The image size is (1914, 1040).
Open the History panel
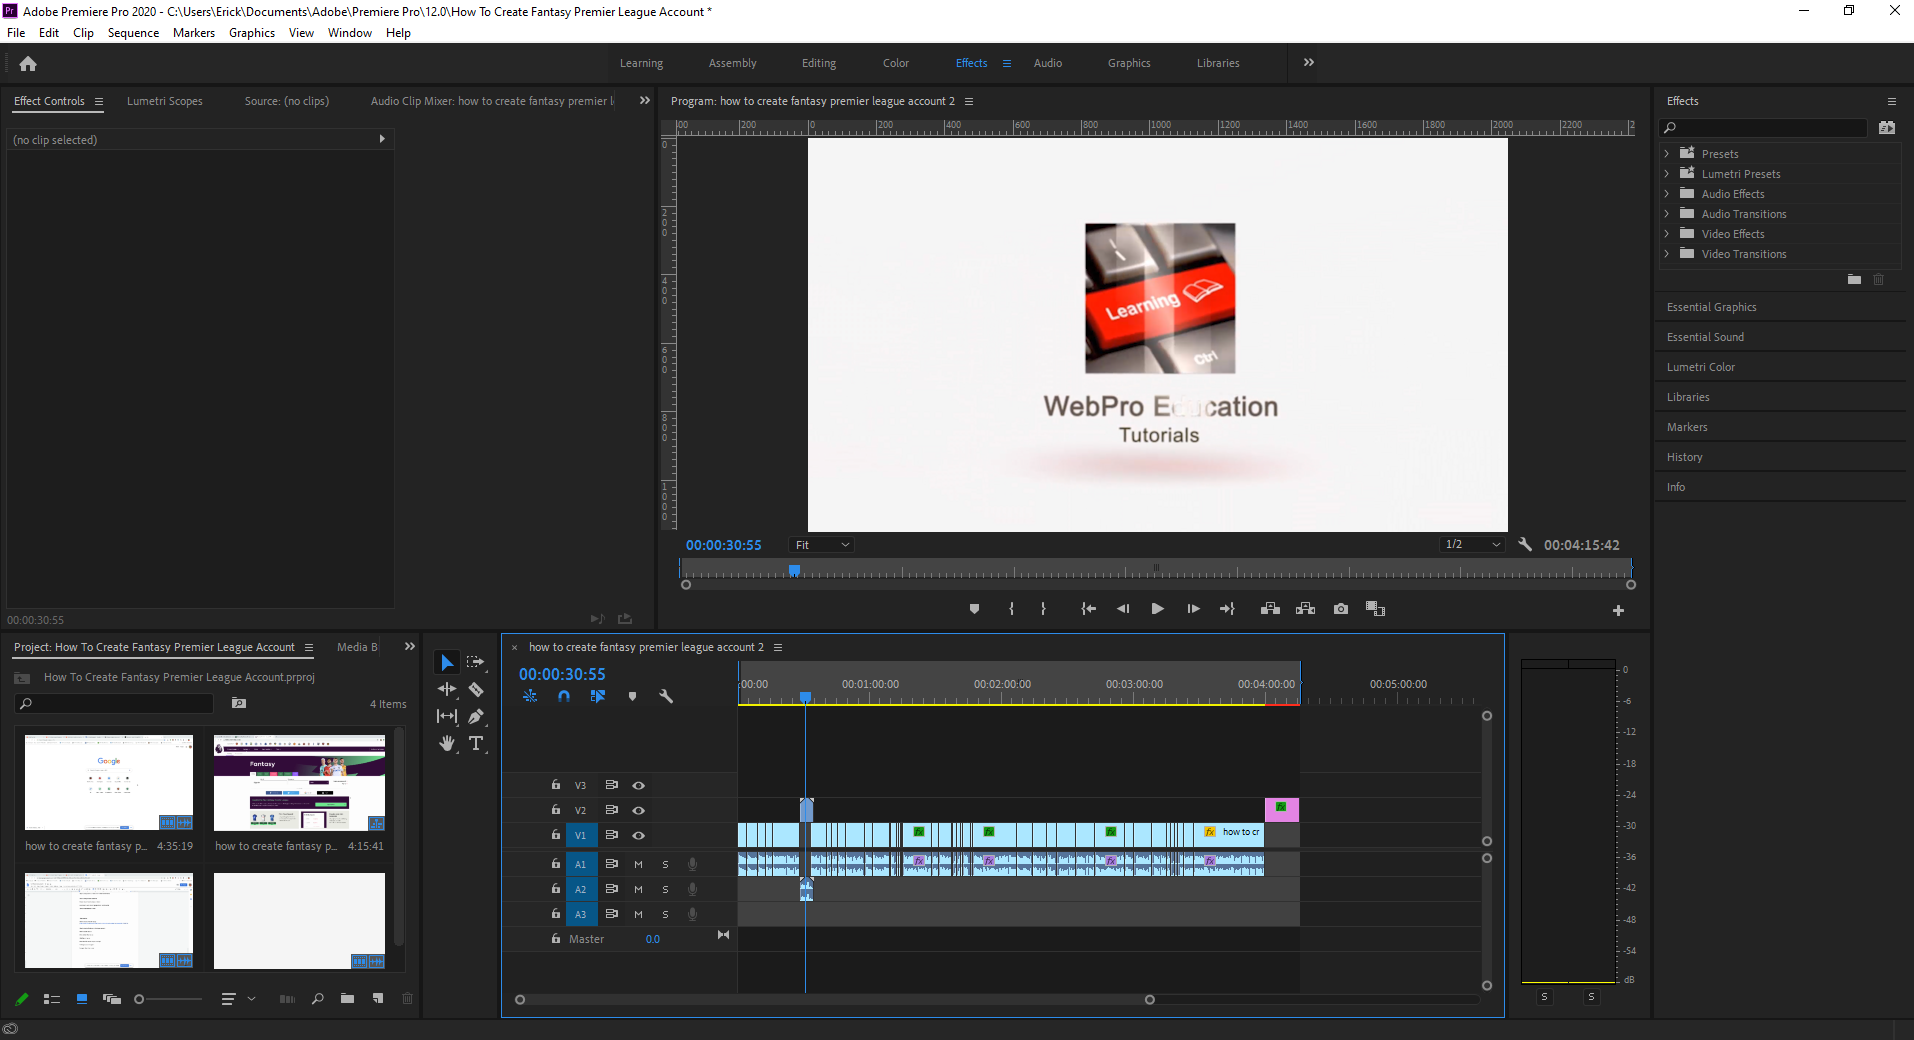[x=1684, y=457]
